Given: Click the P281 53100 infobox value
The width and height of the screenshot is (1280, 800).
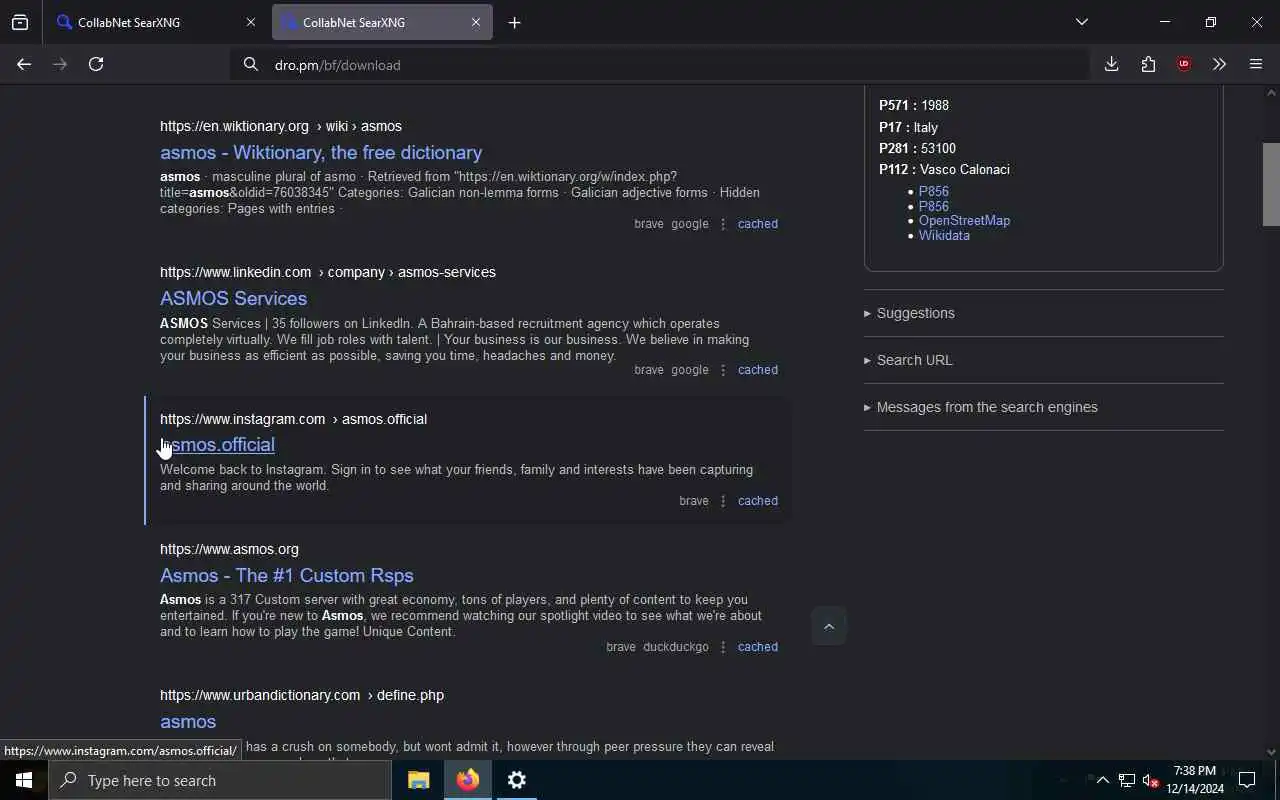Looking at the screenshot, I should tap(938, 148).
